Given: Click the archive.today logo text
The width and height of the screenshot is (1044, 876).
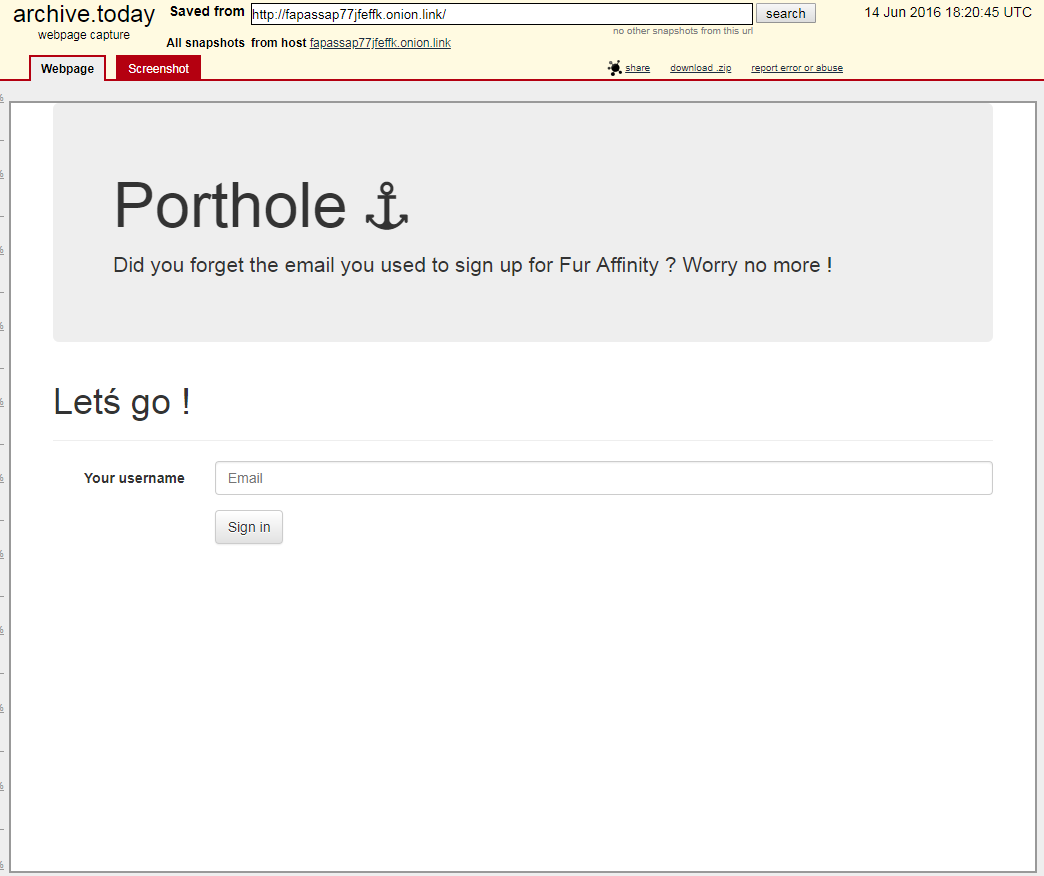Looking at the screenshot, I should [84, 14].
